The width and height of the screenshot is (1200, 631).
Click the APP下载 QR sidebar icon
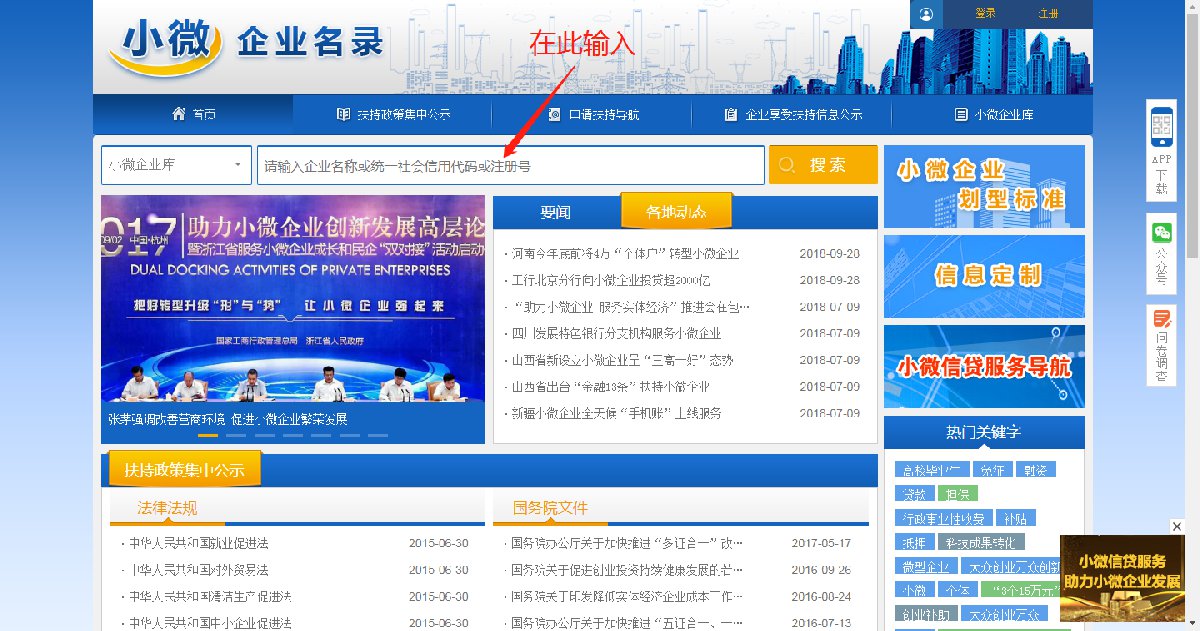(1161, 150)
